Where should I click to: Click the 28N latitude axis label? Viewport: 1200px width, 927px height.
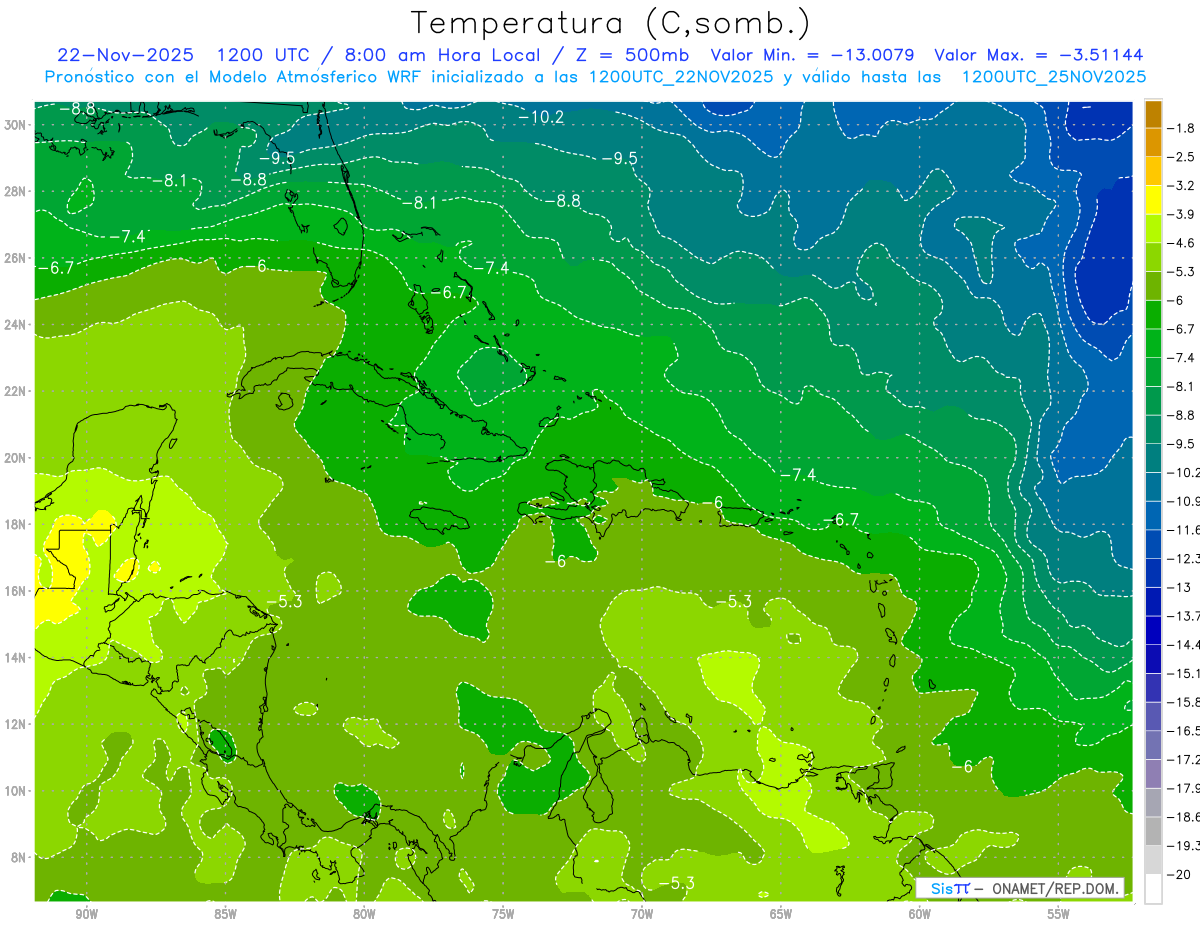pyautogui.click(x=15, y=191)
